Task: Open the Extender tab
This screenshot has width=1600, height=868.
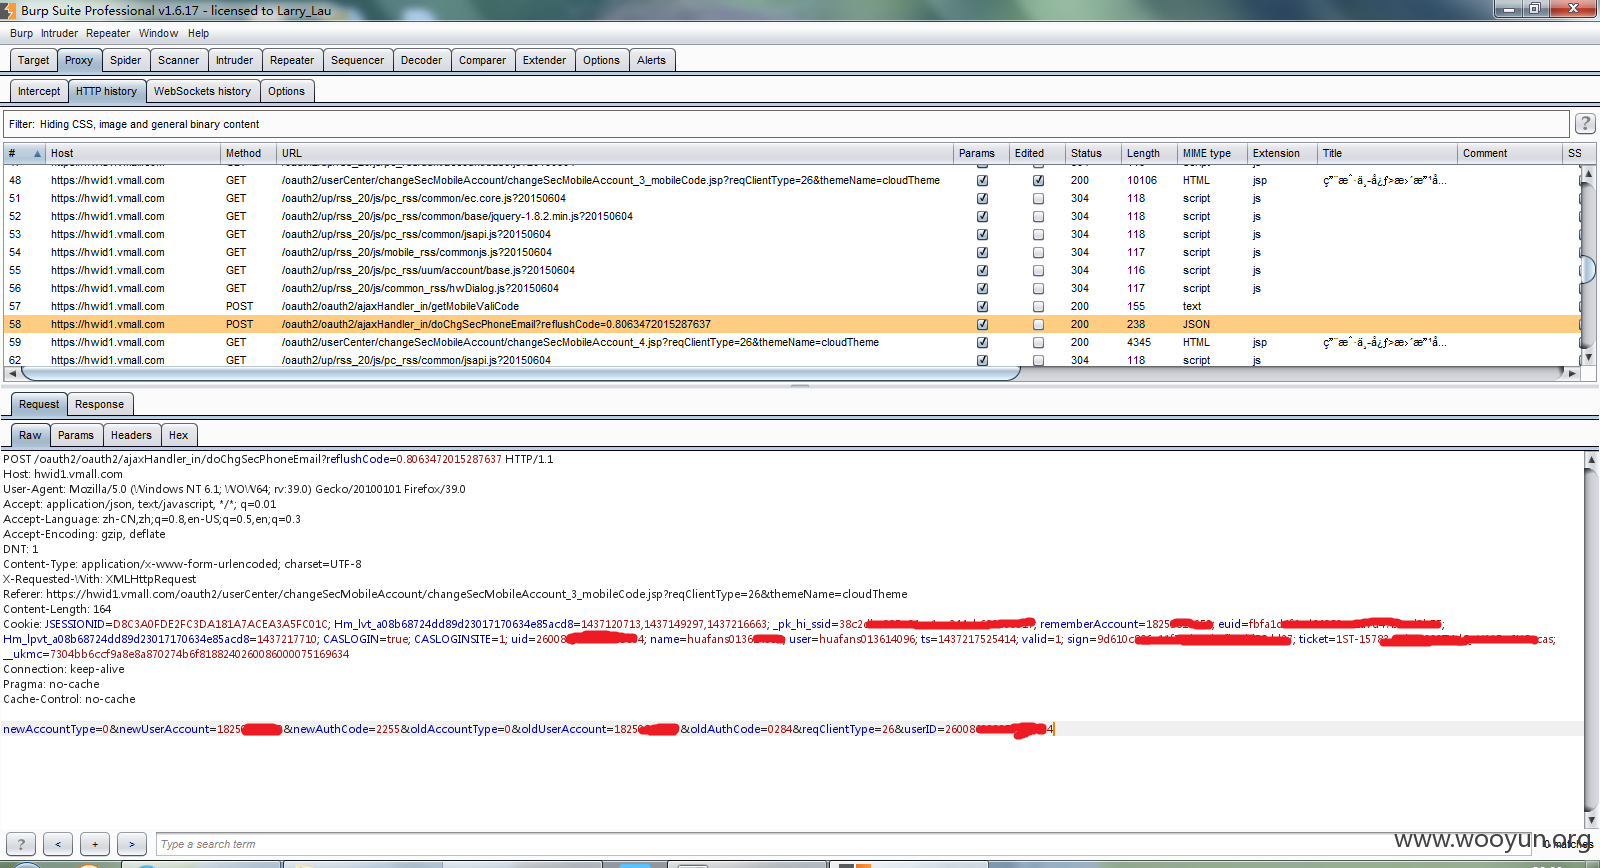Action: (x=544, y=60)
